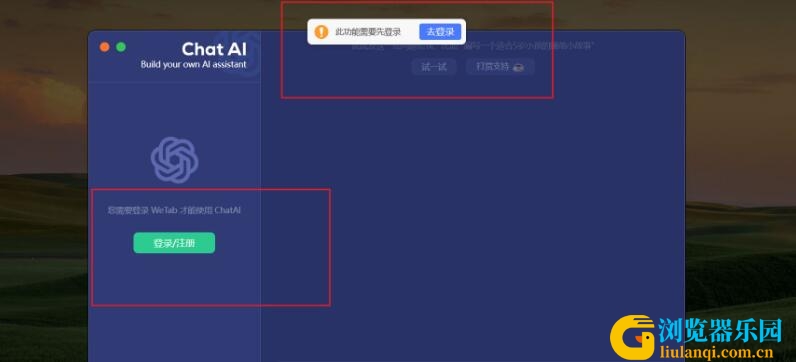796x362 pixels.
Task: Click the Chat AI title heading
Action: coord(214,49)
